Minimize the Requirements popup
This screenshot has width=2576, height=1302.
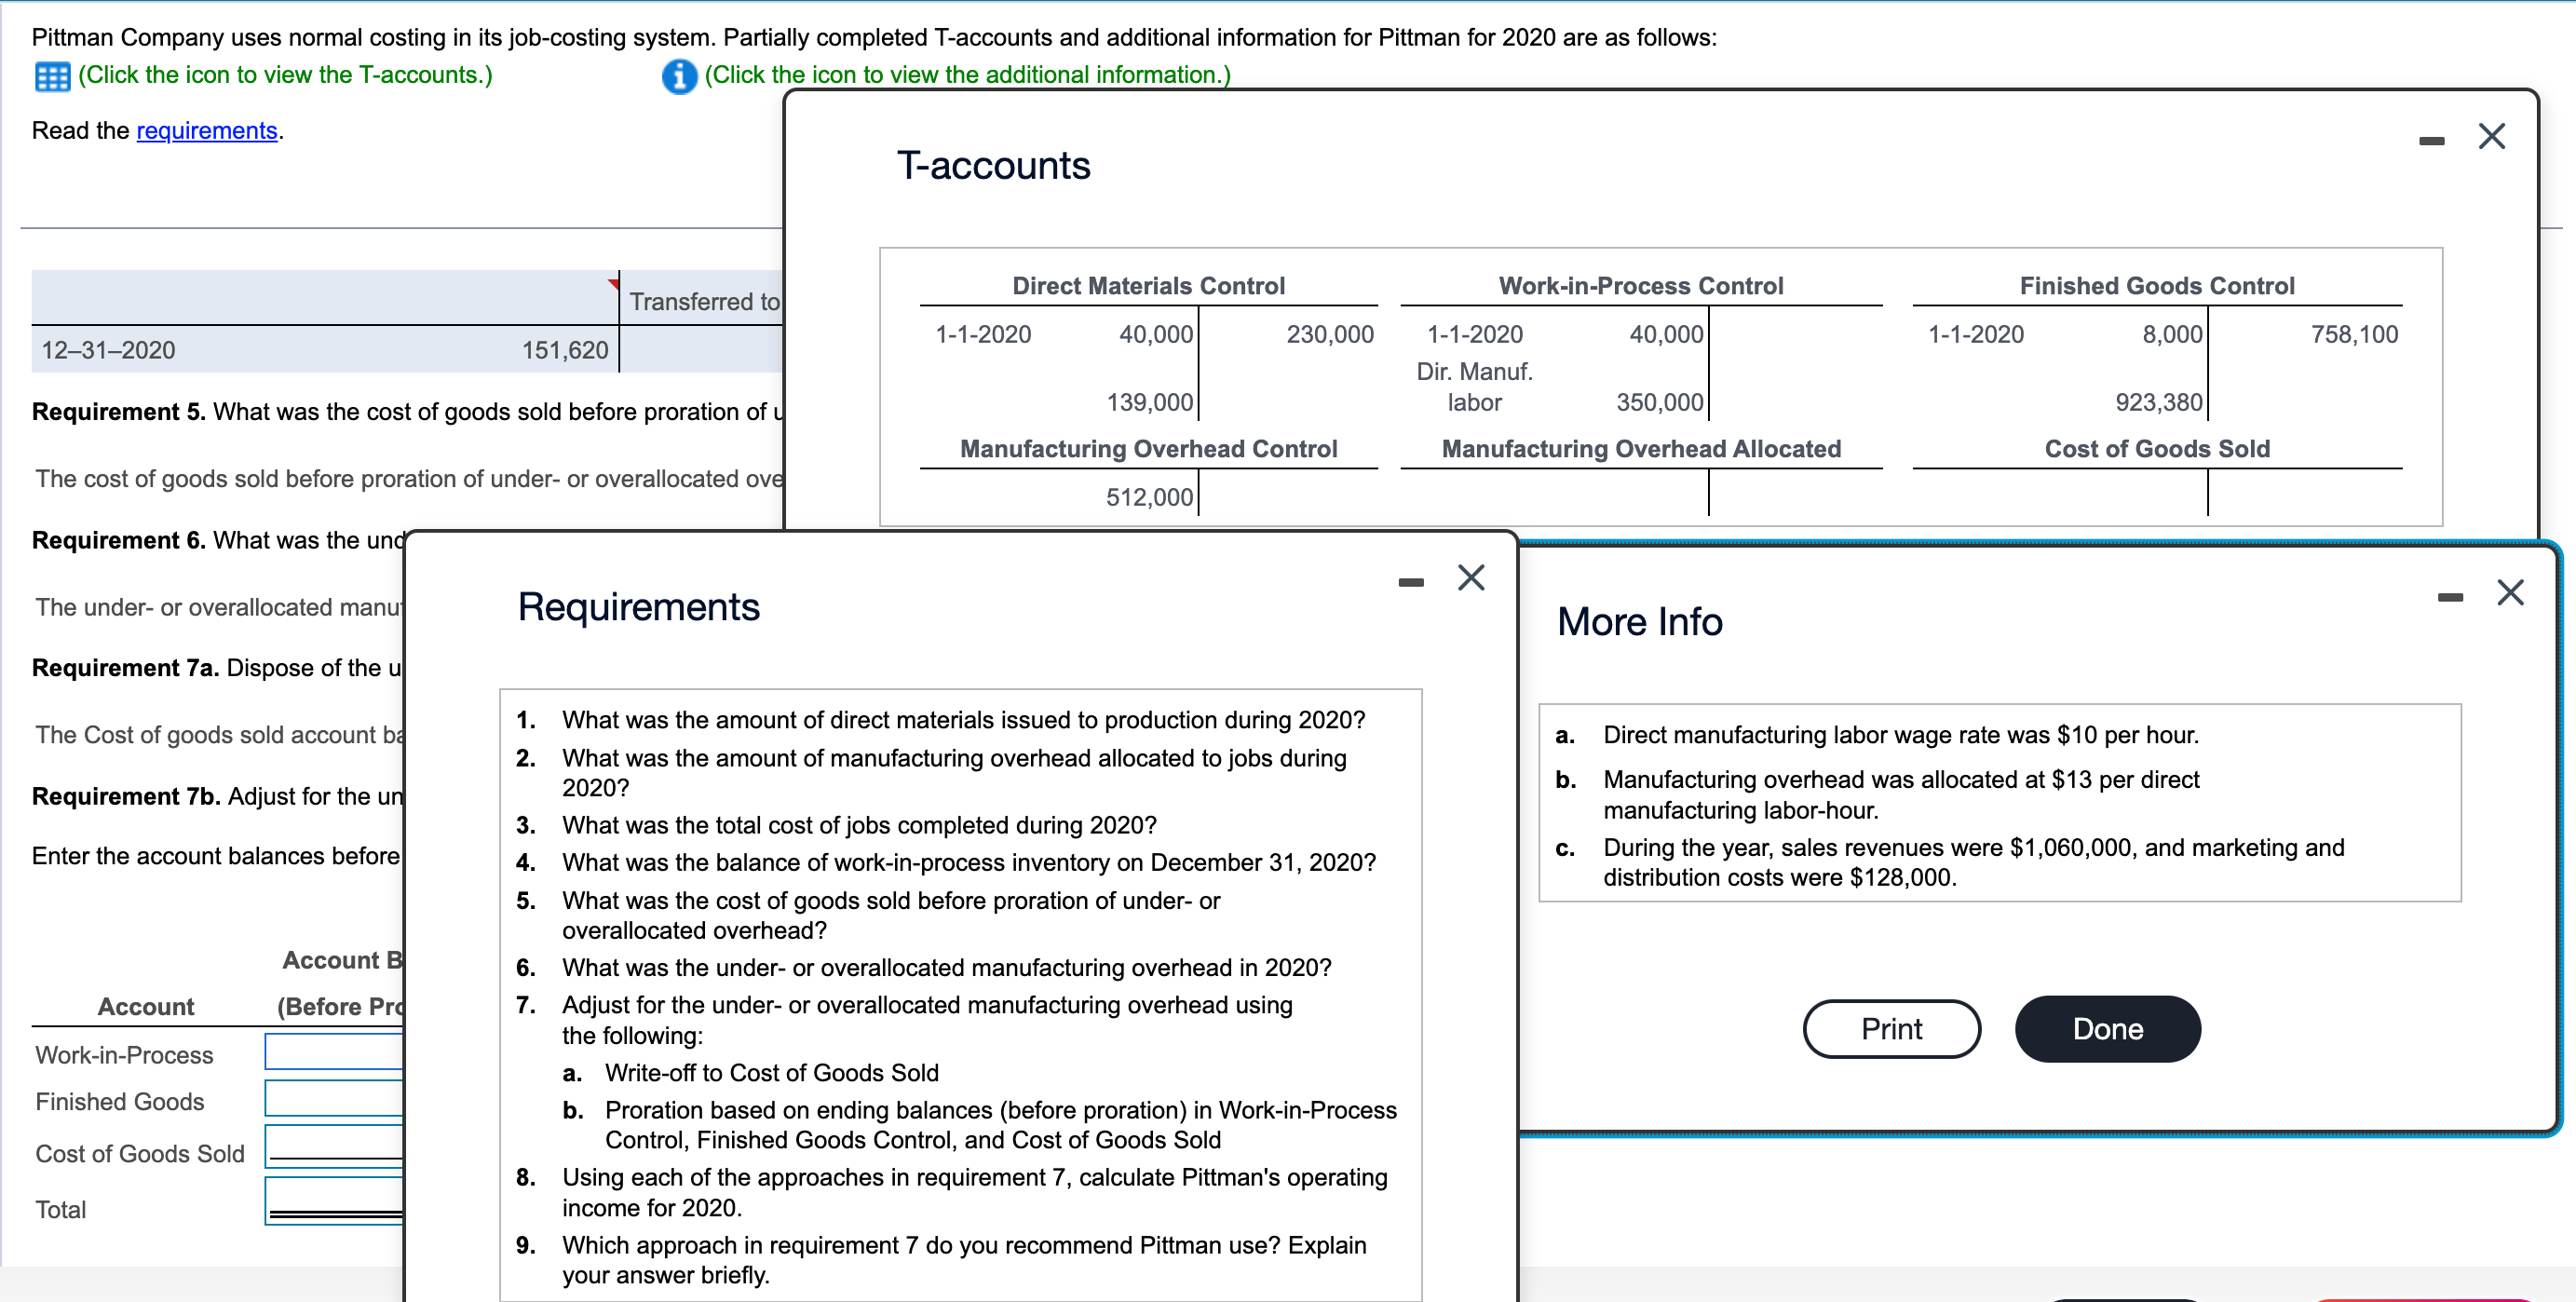[1410, 582]
